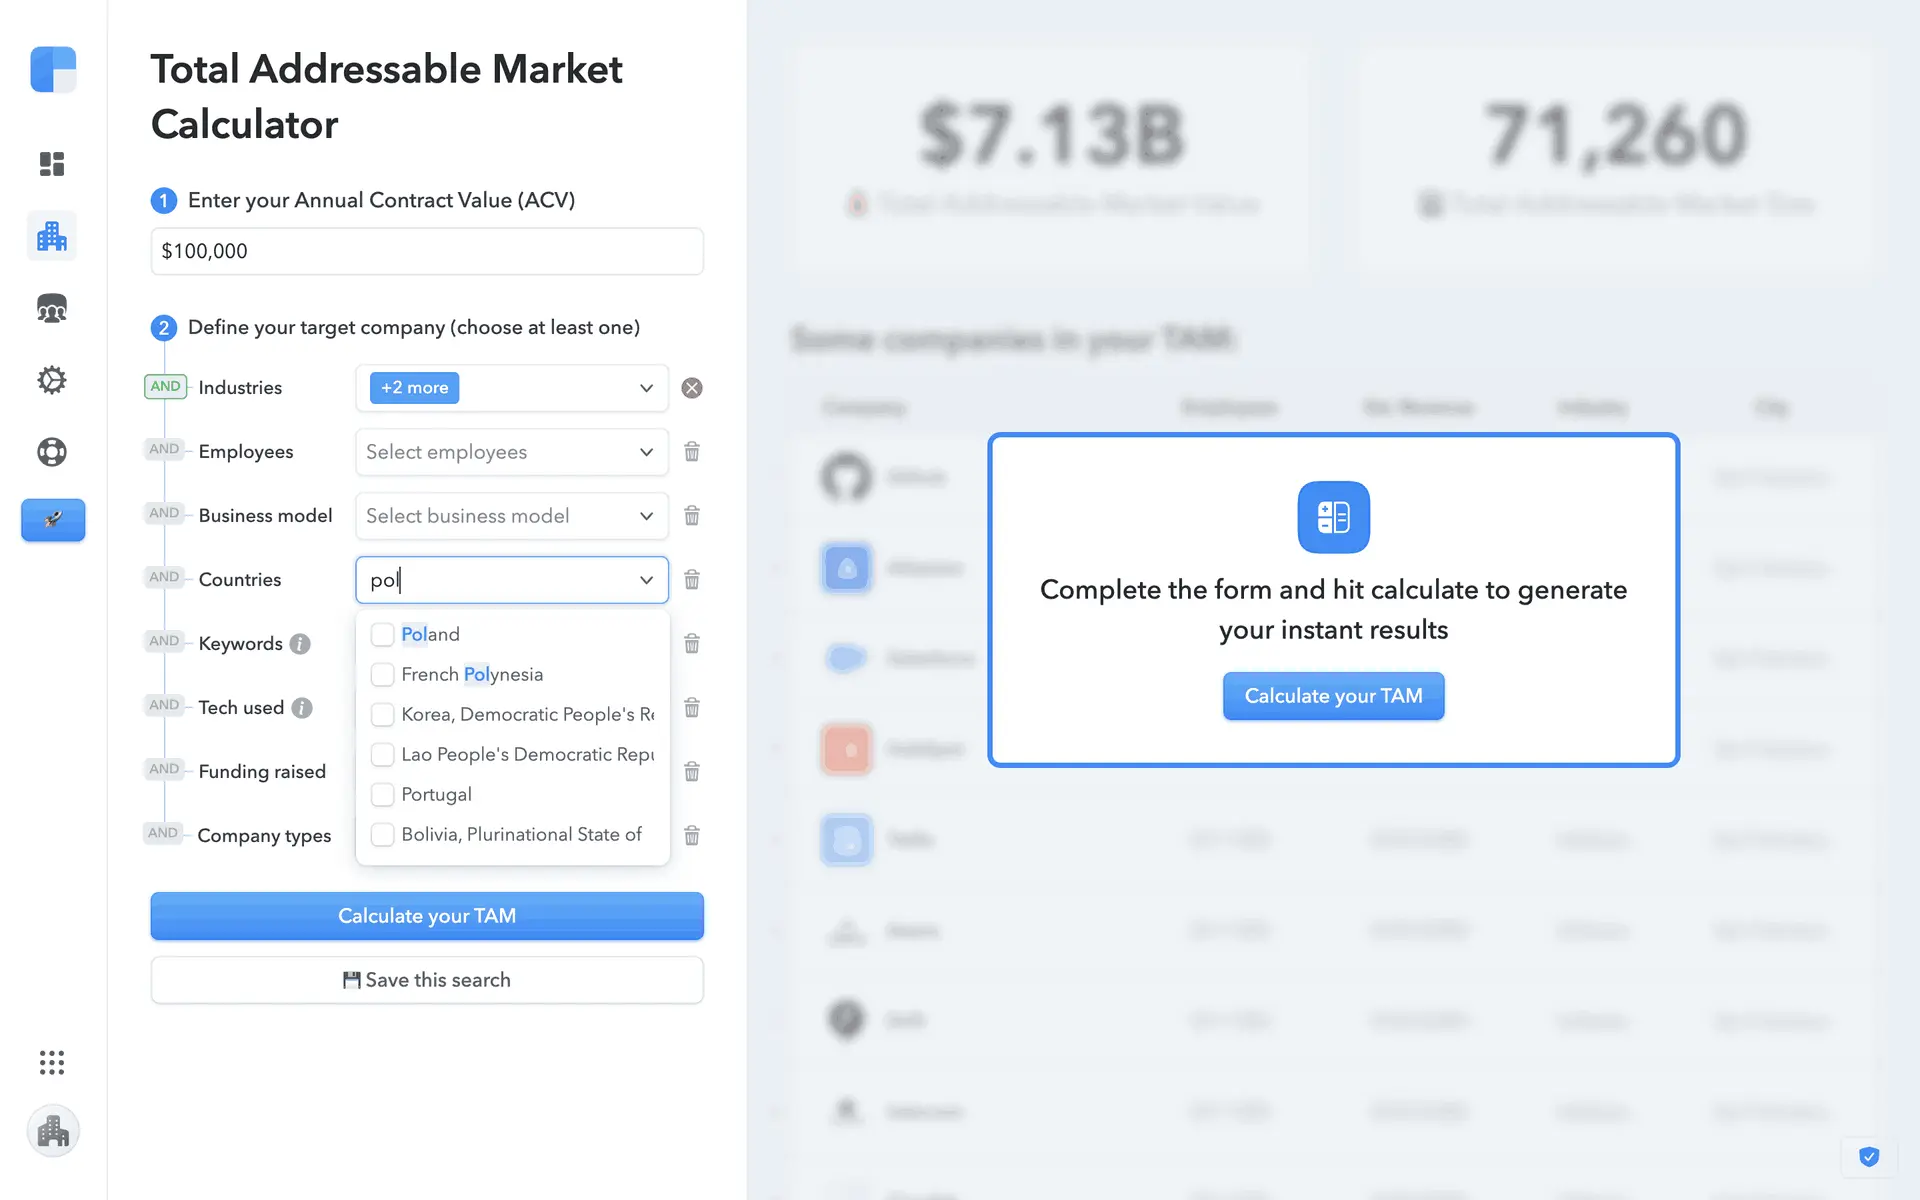Remove the Industries filter selection
Viewport: 1920px width, 1200px height.
point(692,388)
